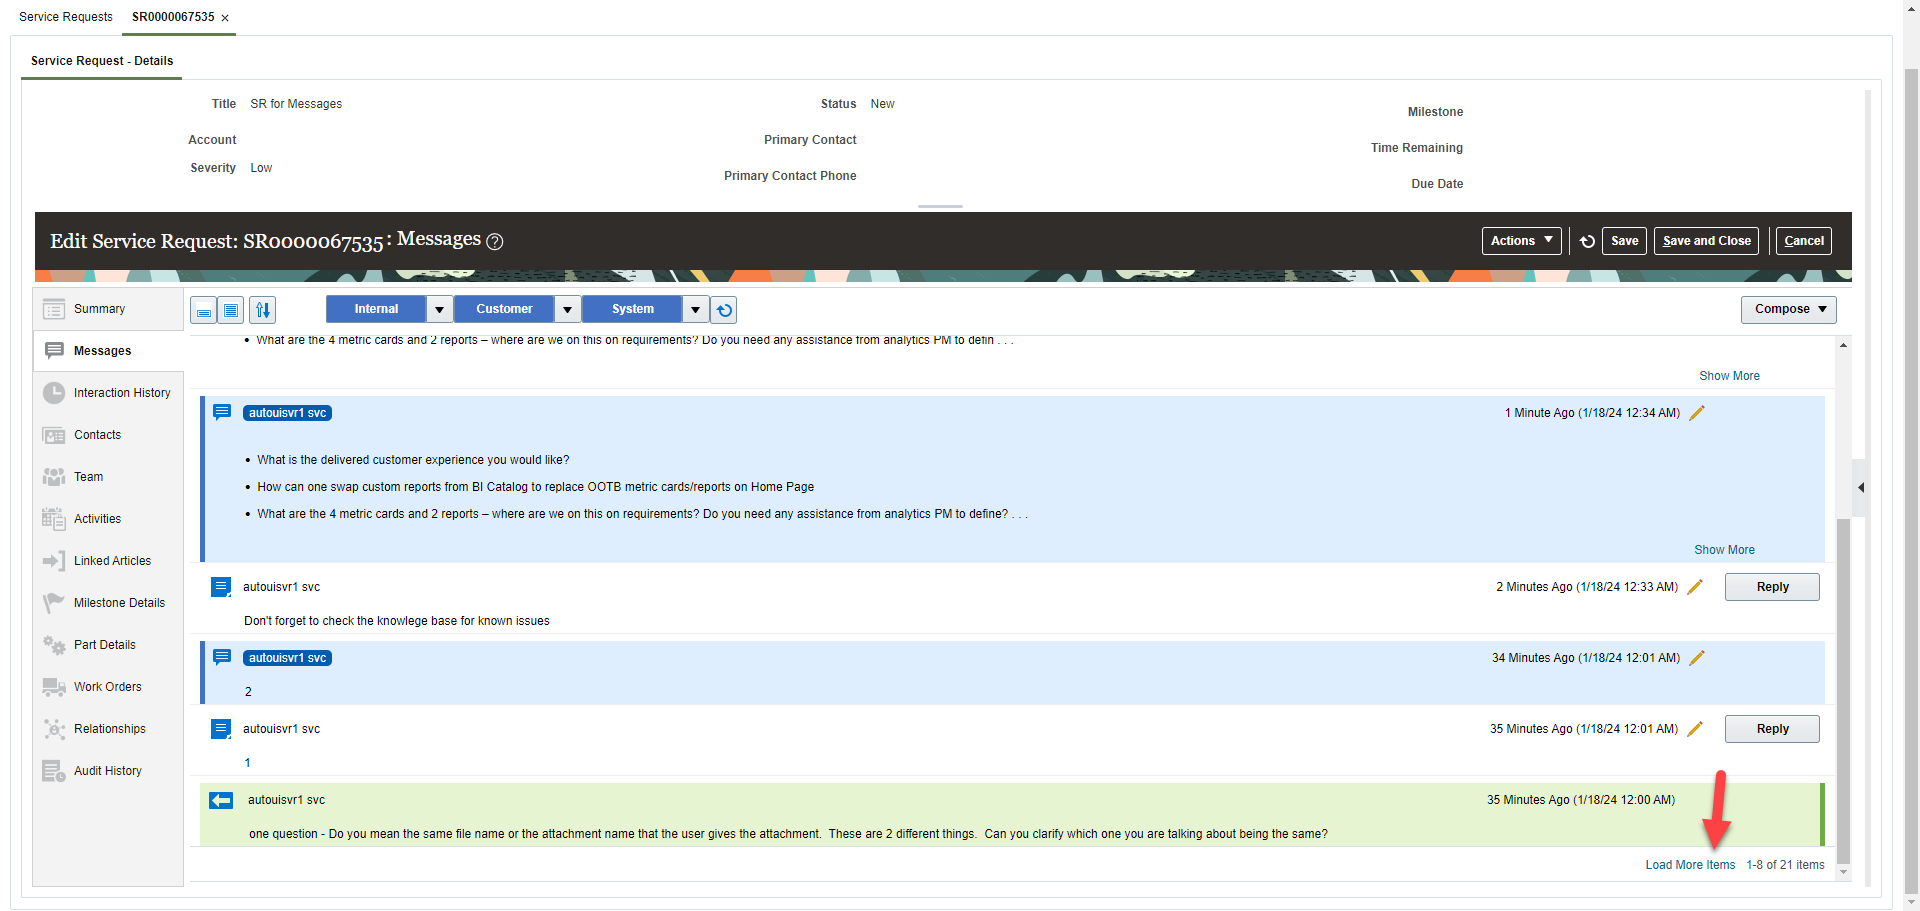Open the Actions dropdown
Image resolution: width=1920 pixels, height=911 pixels.
click(x=1520, y=240)
